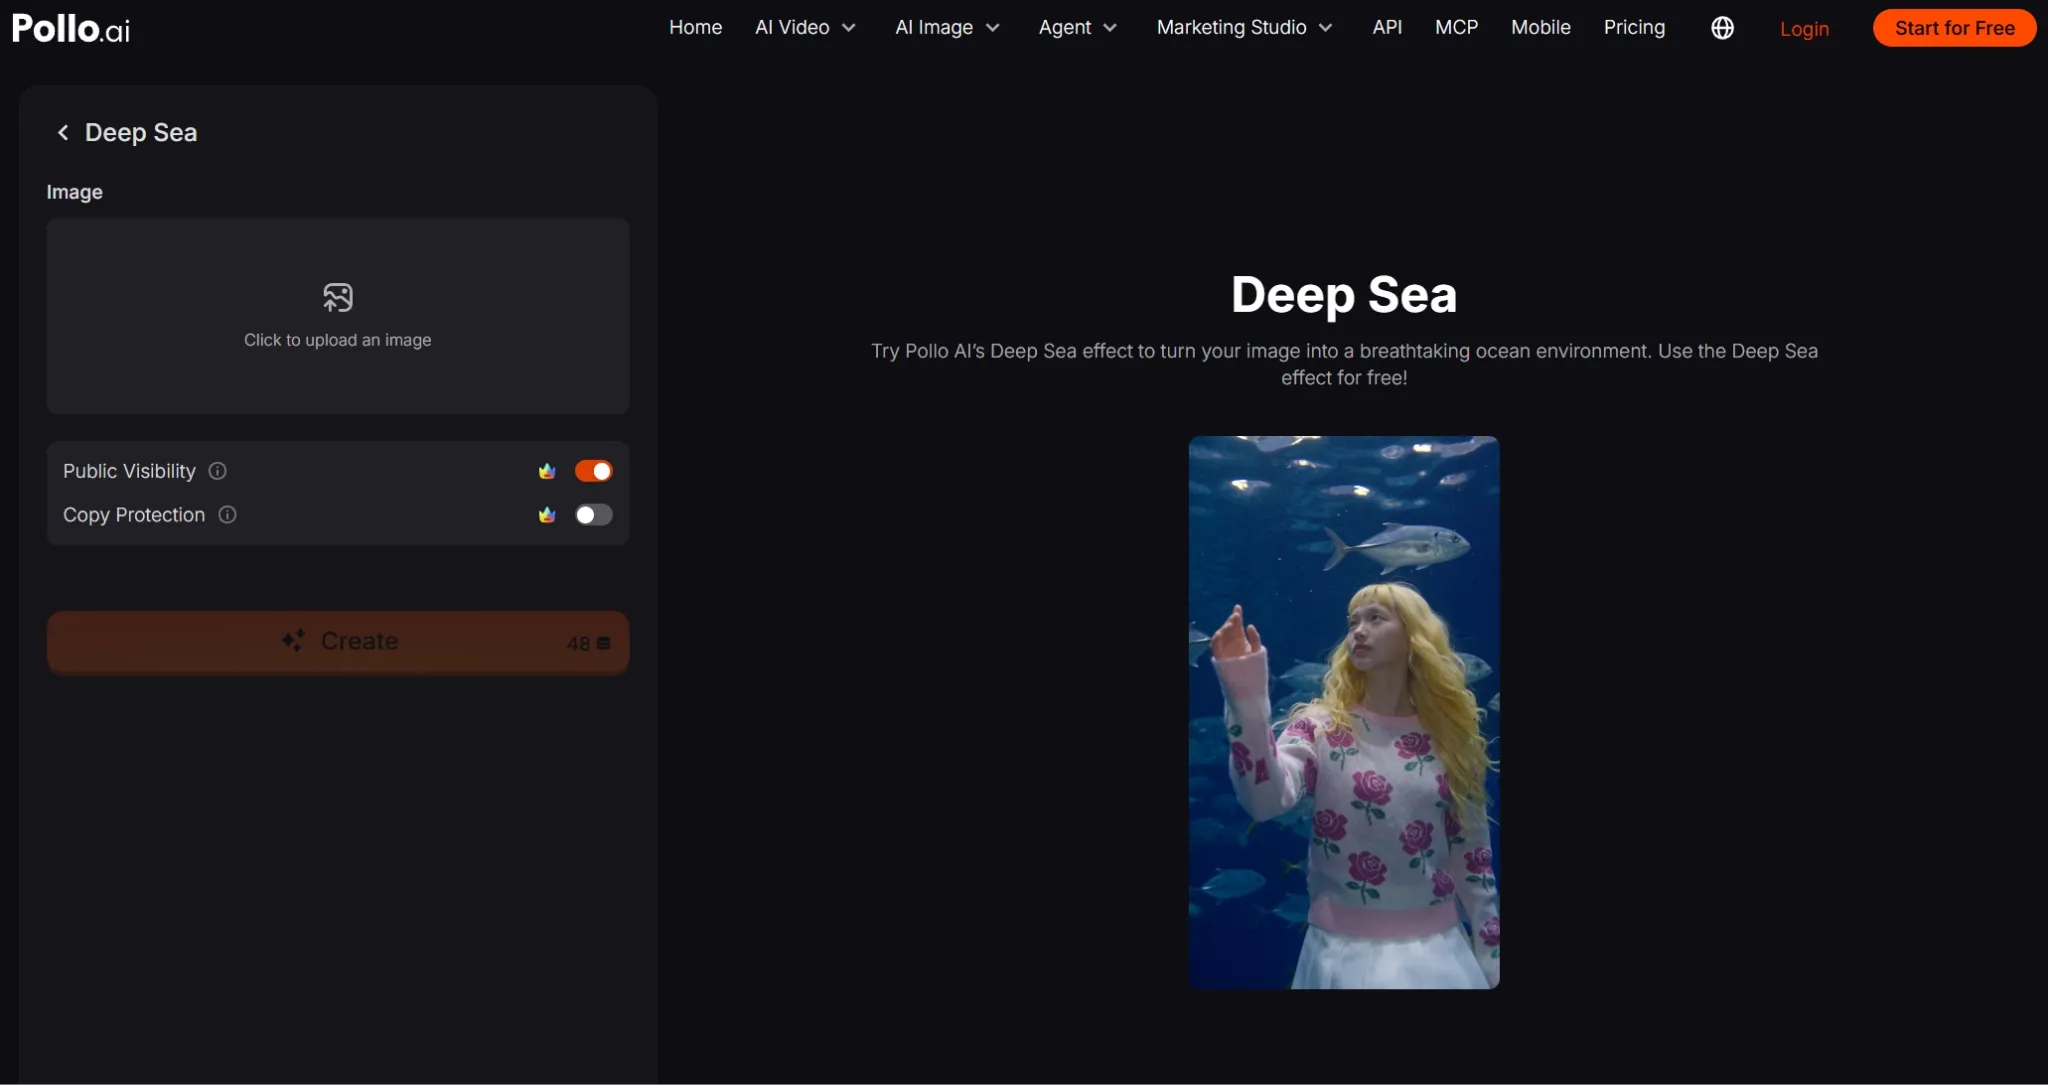This screenshot has height=1085, width=2048.
Task: Go to the Home menu item
Action: [x=695, y=28]
